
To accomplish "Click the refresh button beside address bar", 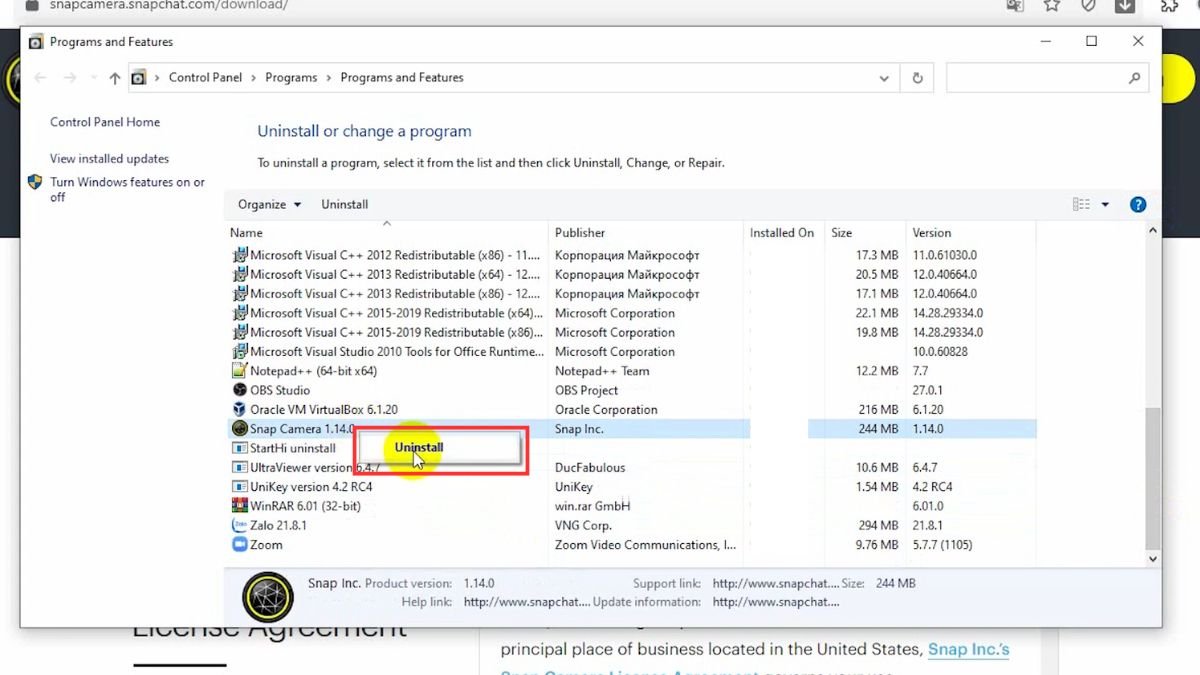I will 917,78.
